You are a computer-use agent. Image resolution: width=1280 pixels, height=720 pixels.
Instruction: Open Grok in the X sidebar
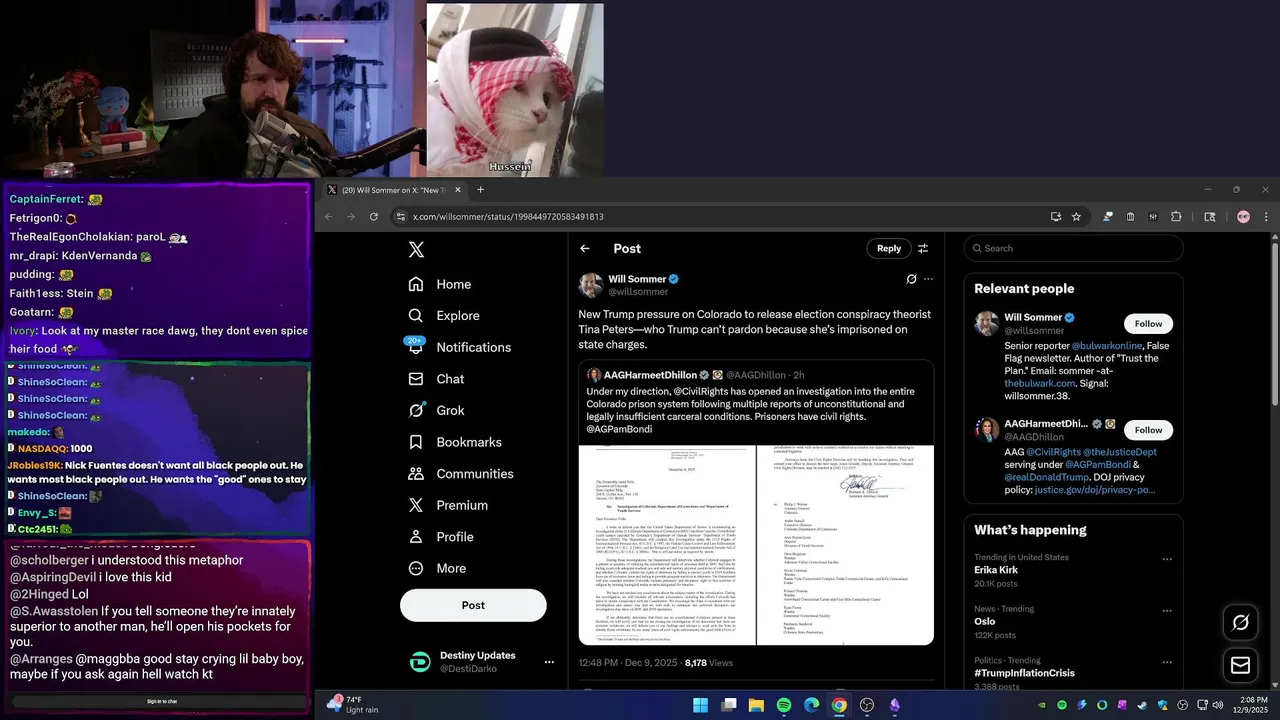[x=436, y=410]
